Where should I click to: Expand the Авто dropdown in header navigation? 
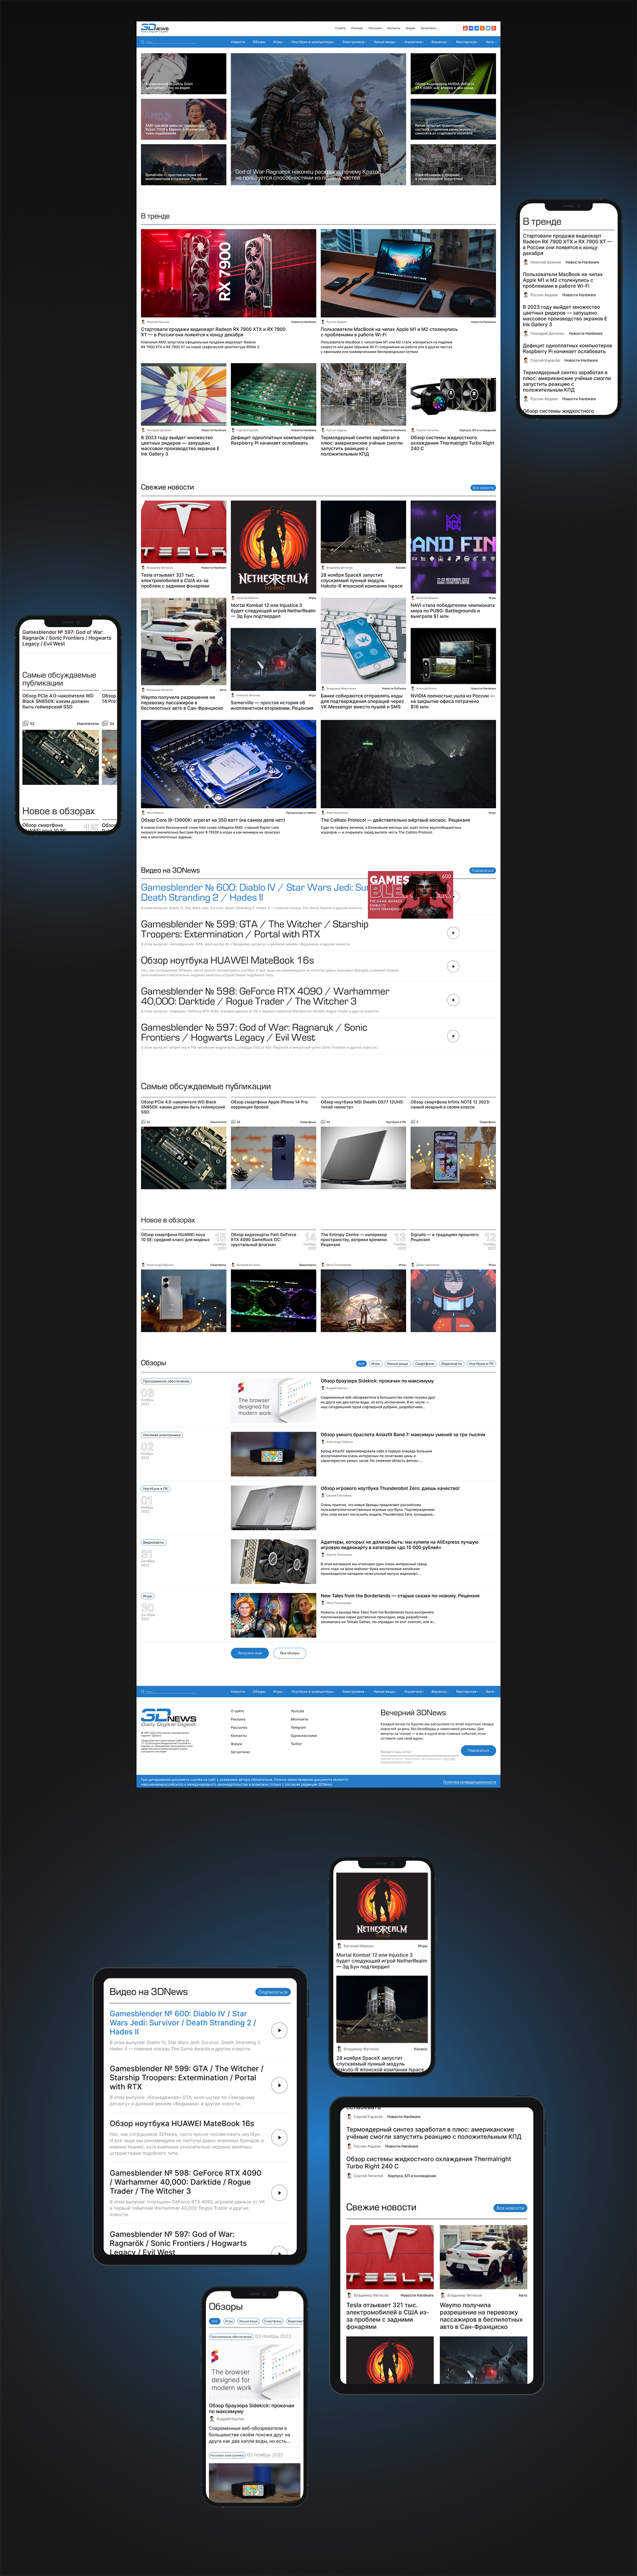490,42
